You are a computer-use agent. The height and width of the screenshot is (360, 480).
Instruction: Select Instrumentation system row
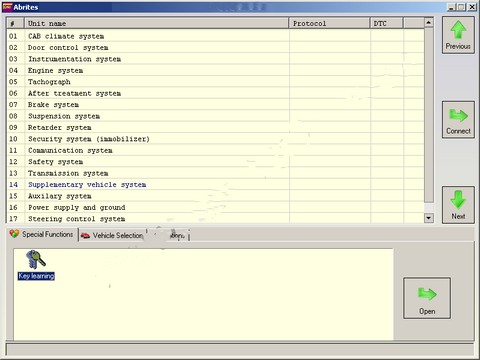coord(215,59)
